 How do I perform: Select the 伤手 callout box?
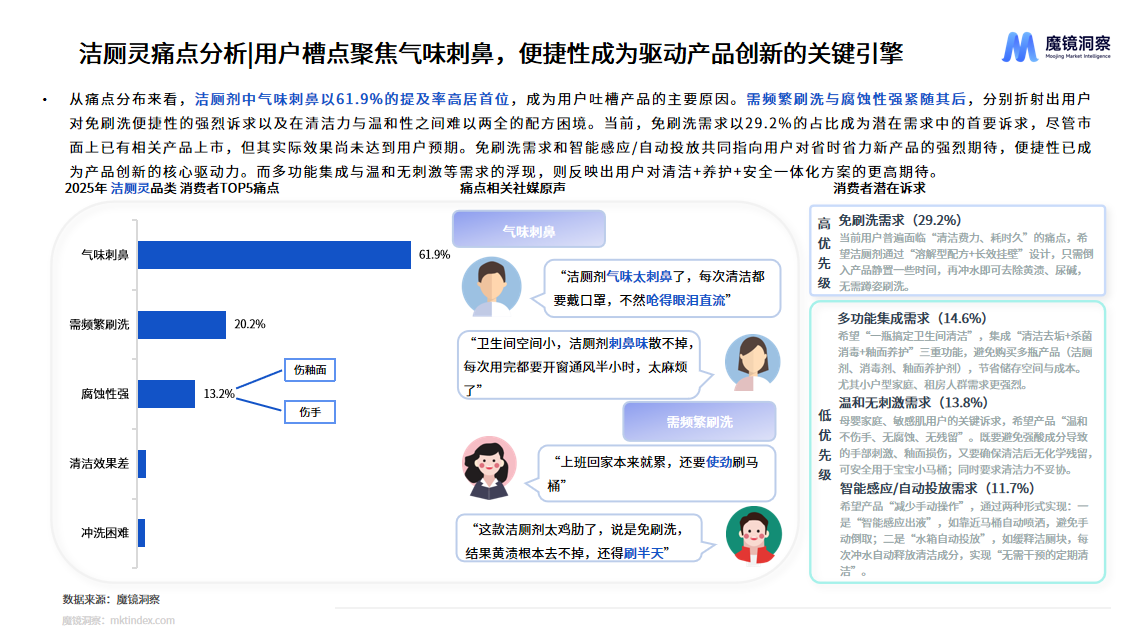[309, 412]
